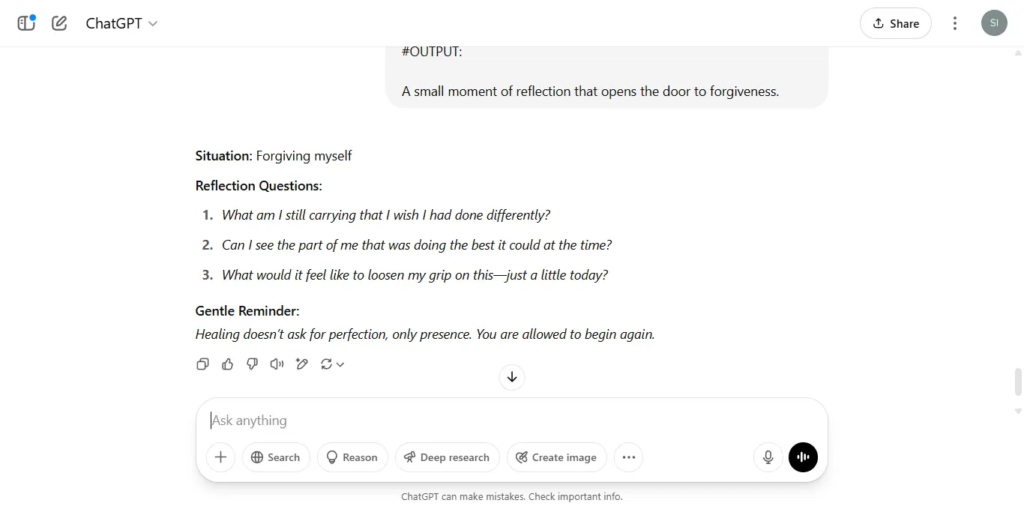1024x509 pixels.
Task: Expand the regenerate response chevron menu
Action: [x=340, y=365]
